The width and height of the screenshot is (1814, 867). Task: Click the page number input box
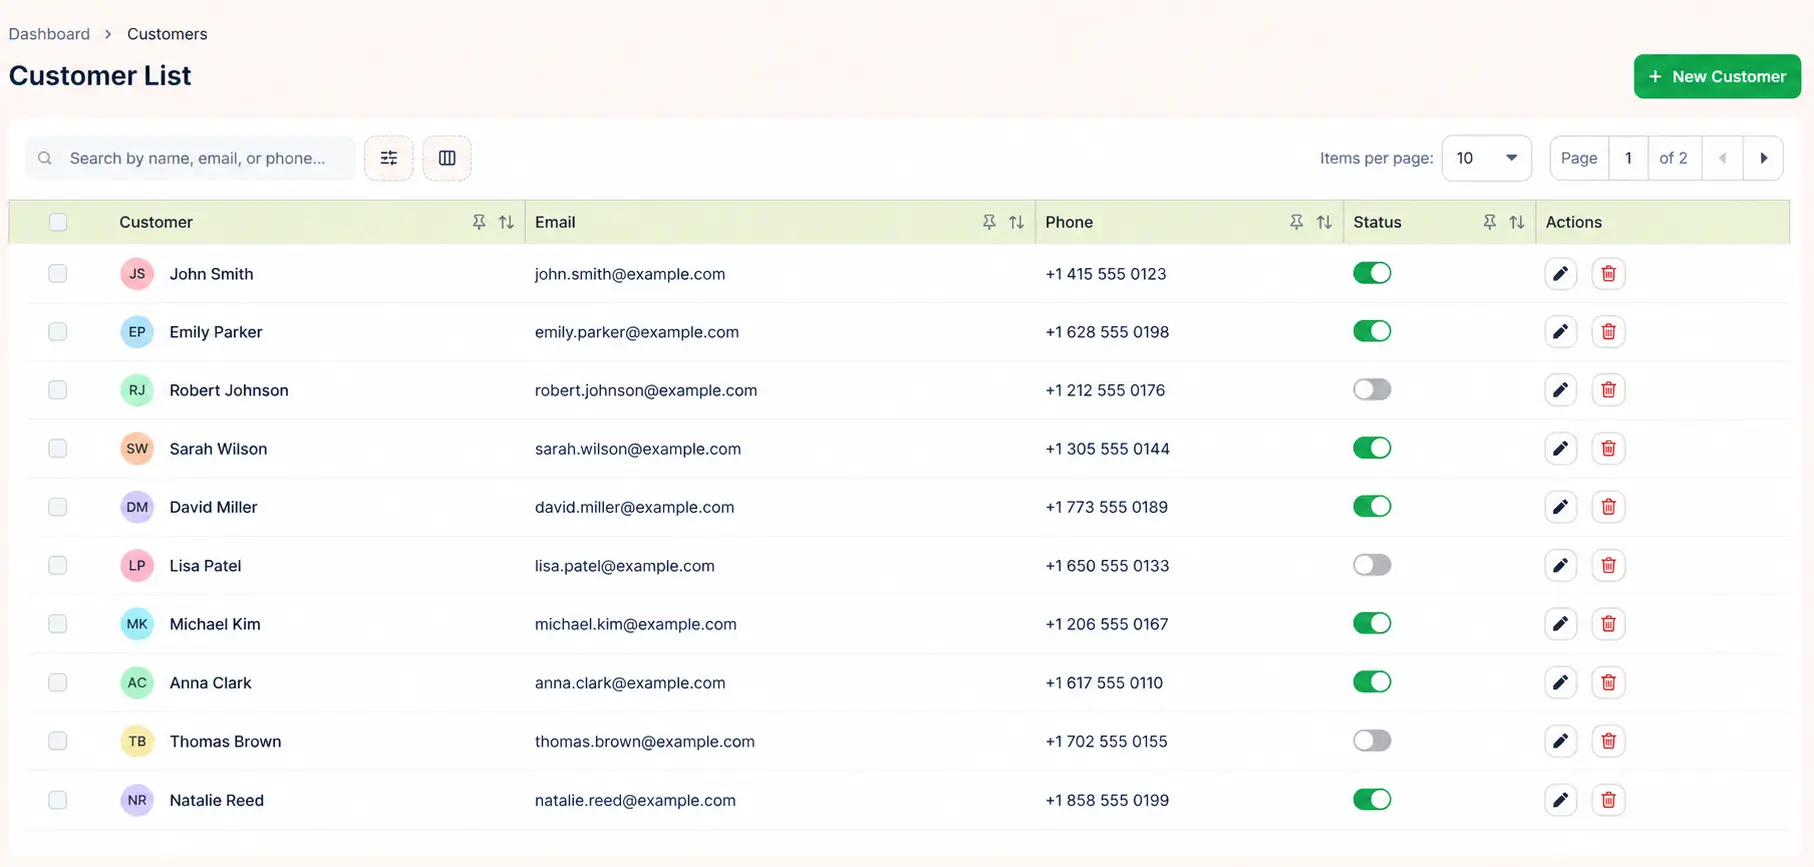[1628, 158]
